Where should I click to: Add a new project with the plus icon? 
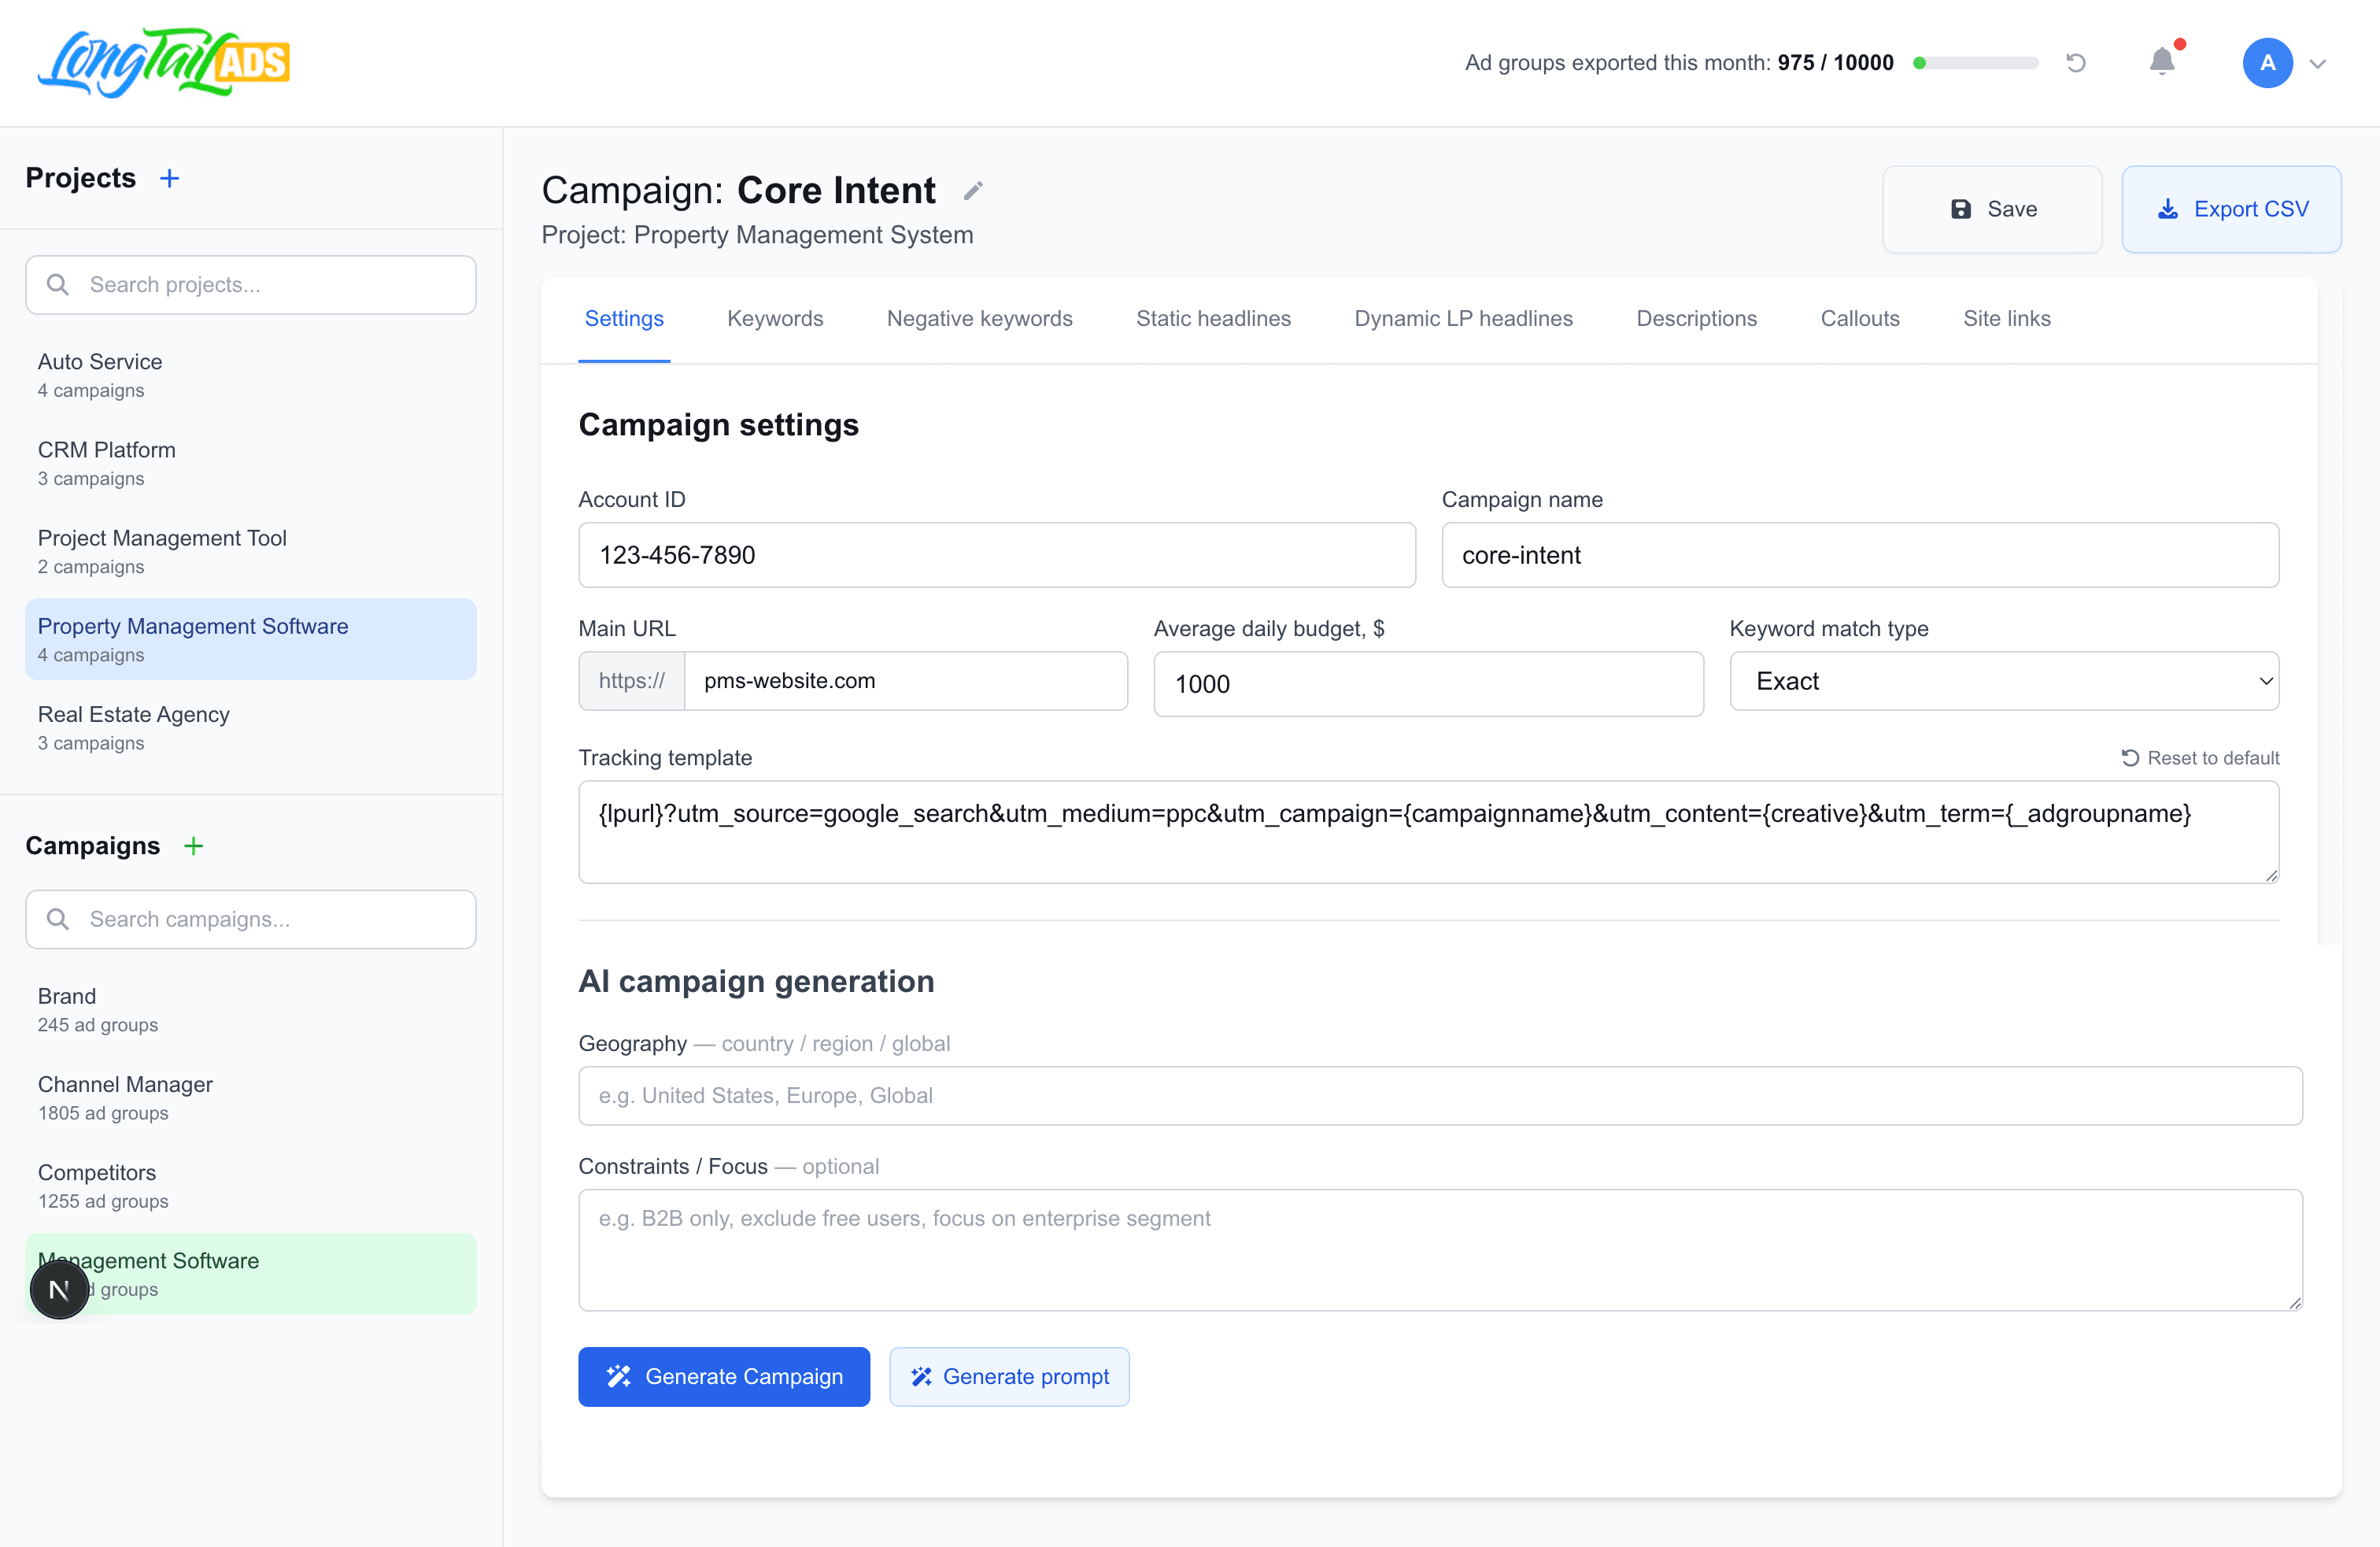click(x=170, y=178)
